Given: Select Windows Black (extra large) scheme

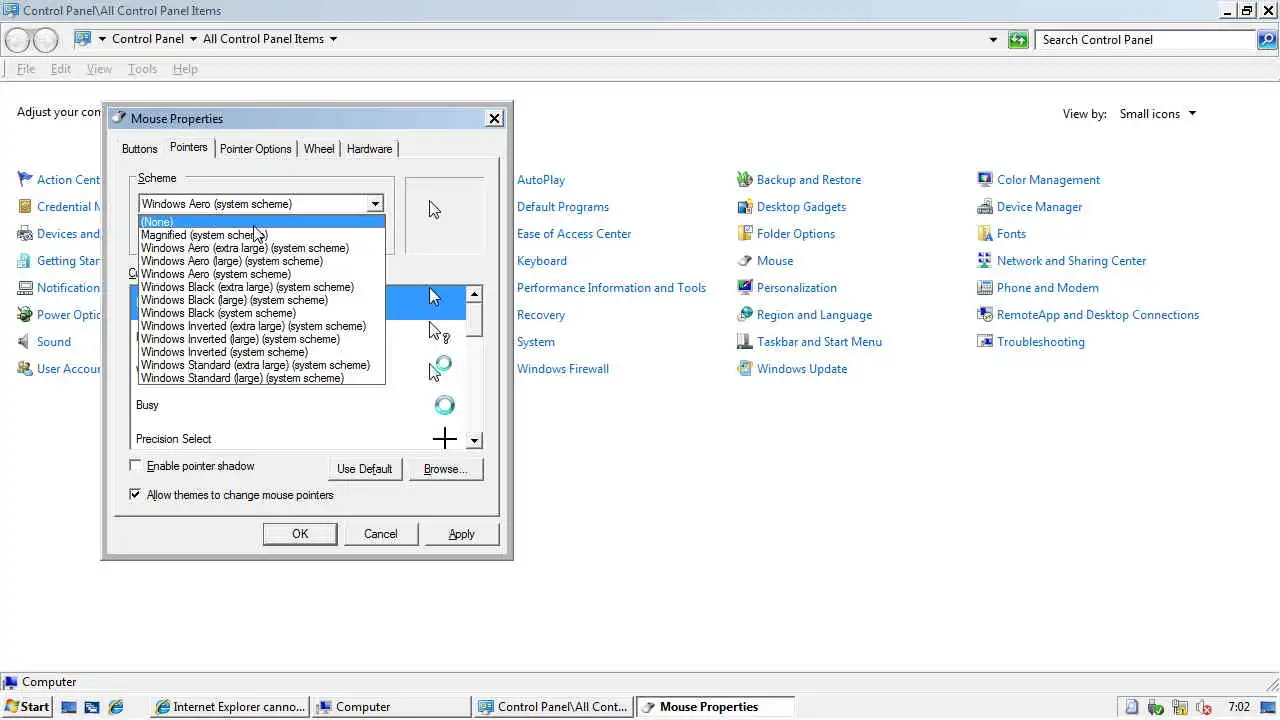Looking at the screenshot, I should [x=261, y=287].
